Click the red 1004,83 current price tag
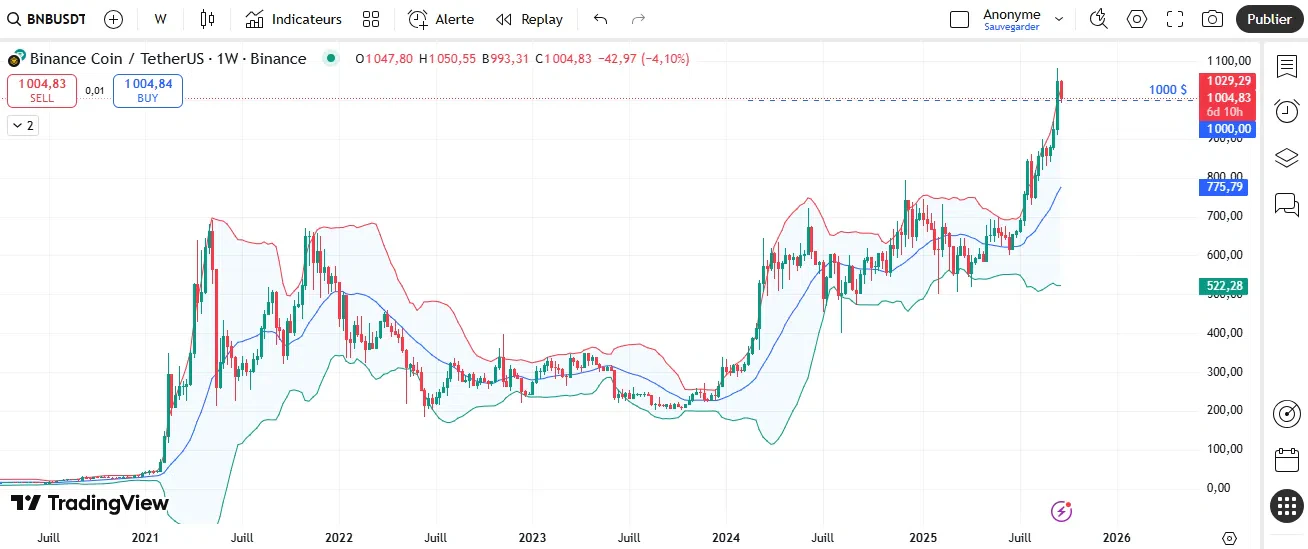Screen dimensions: 1308x549 (1229, 98)
